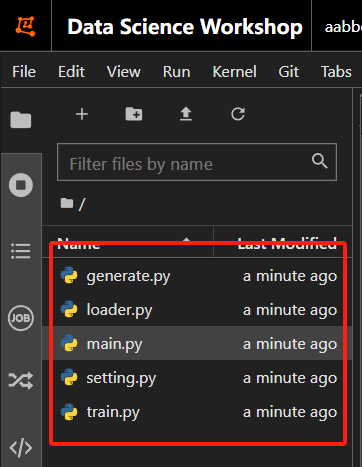Click the root folder breadcrumb
The width and height of the screenshot is (362, 467).
tap(73, 204)
